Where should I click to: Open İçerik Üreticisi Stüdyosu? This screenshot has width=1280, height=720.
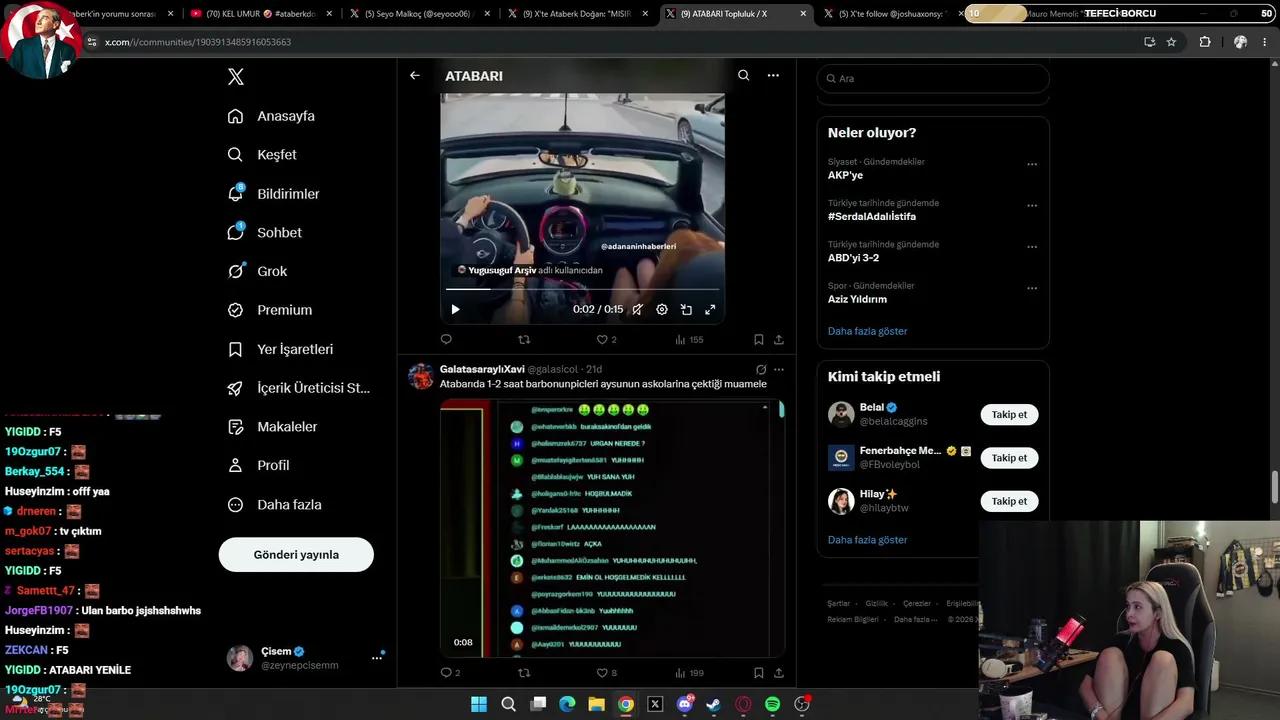(x=298, y=388)
